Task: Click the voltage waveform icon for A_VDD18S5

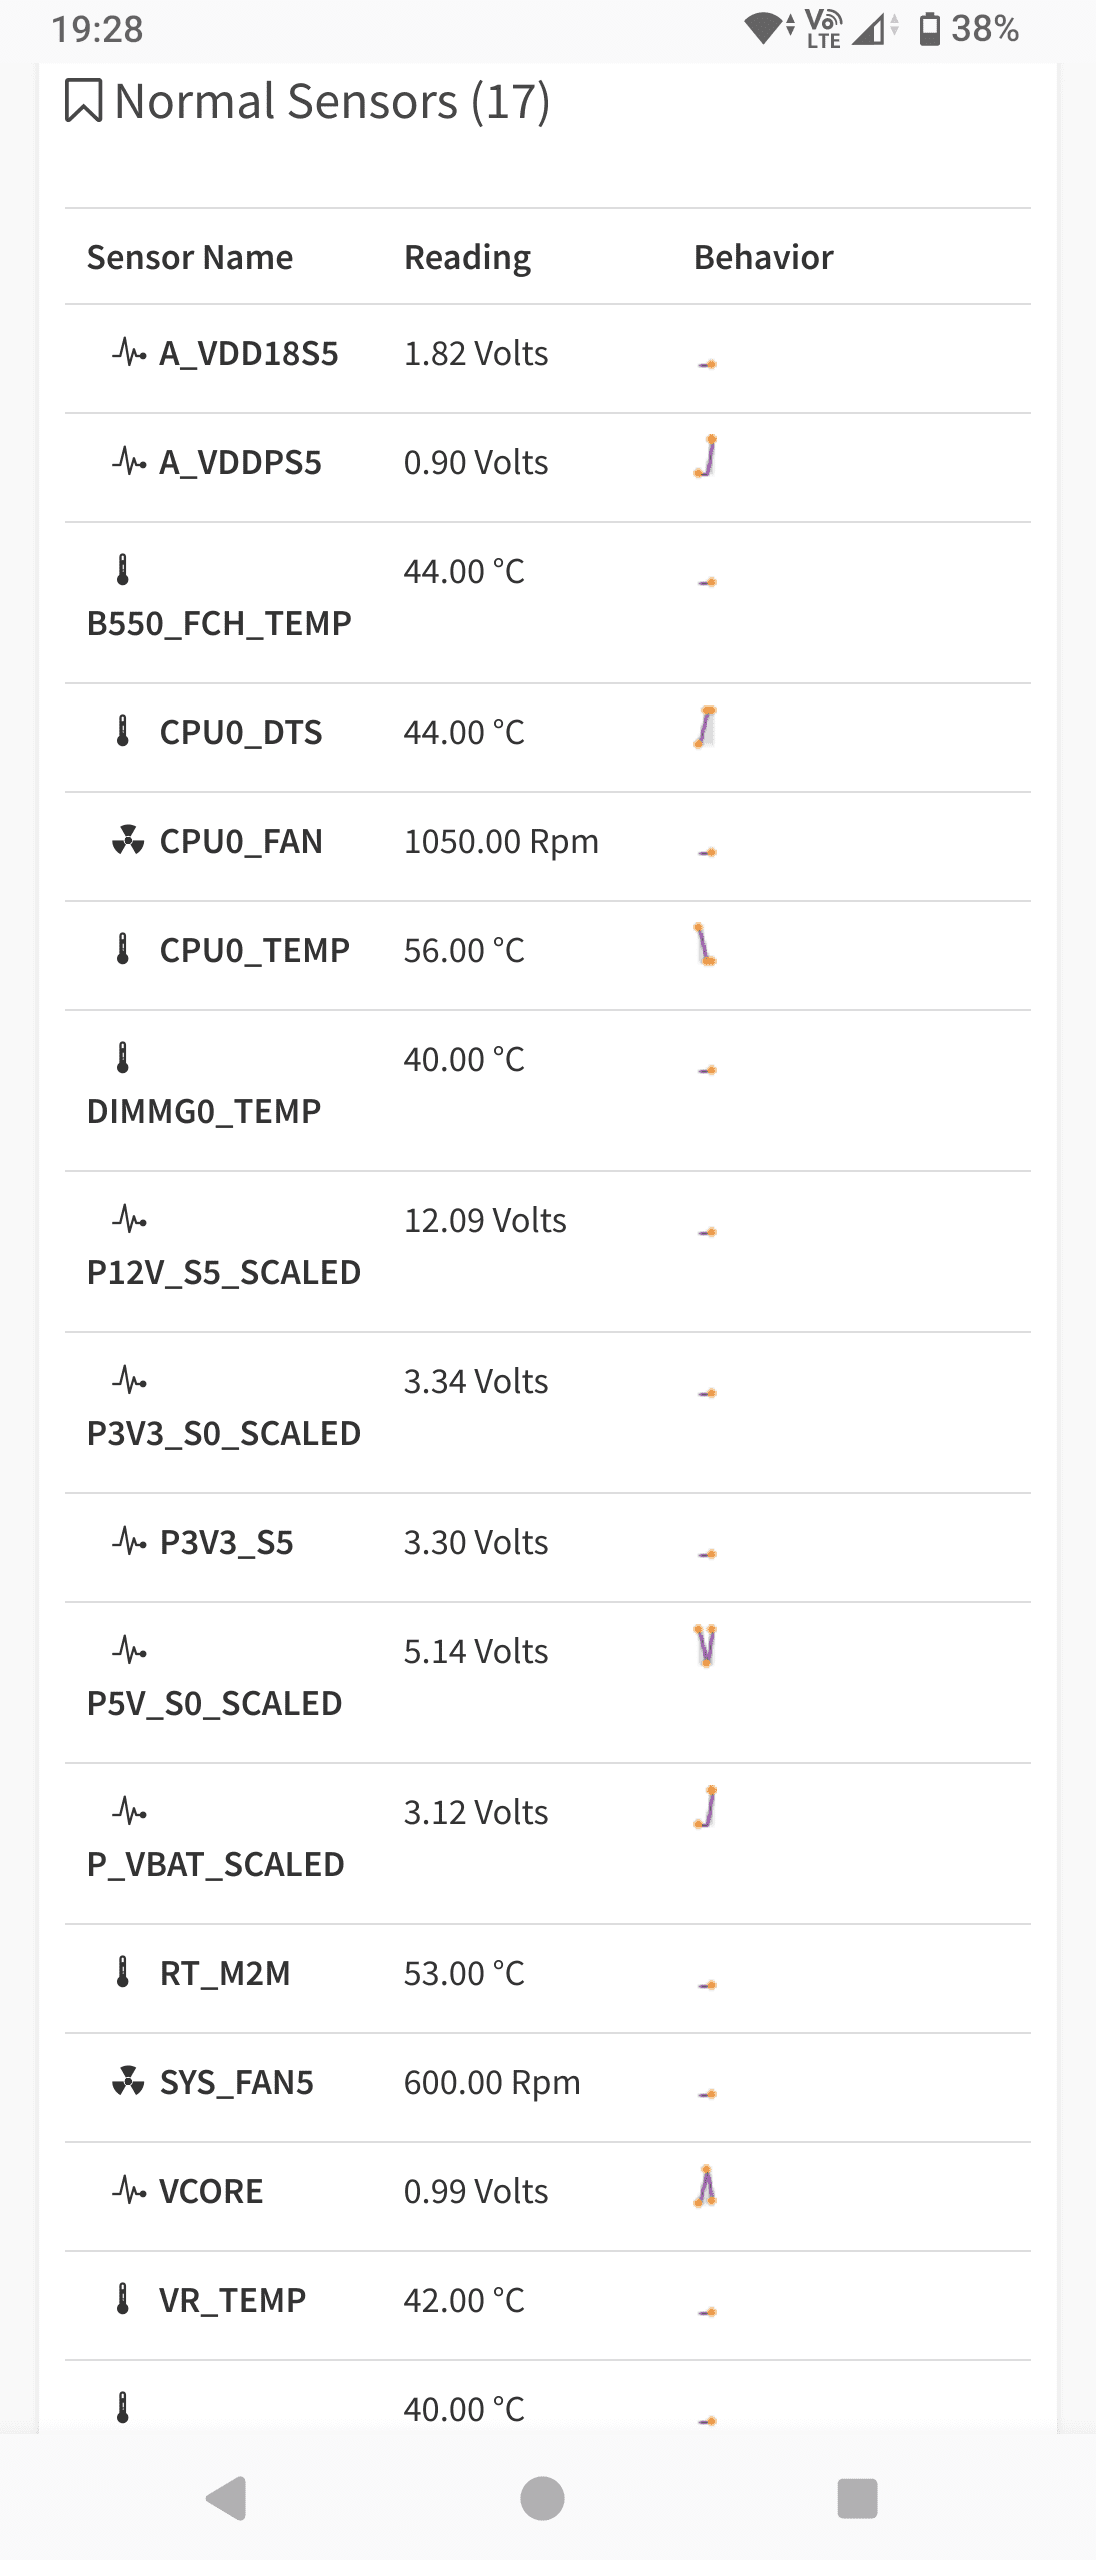Action: pyautogui.click(x=129, y=352)
